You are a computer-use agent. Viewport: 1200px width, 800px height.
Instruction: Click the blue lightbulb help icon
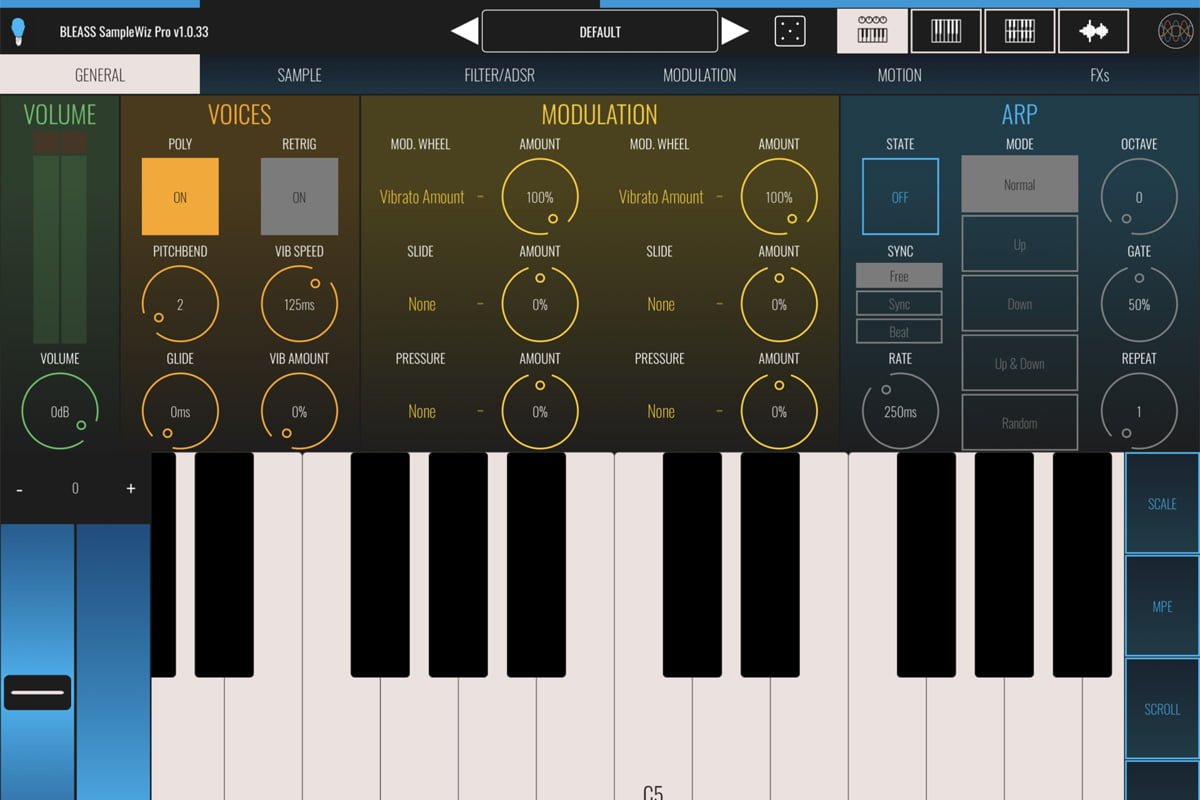click(18, 32)
